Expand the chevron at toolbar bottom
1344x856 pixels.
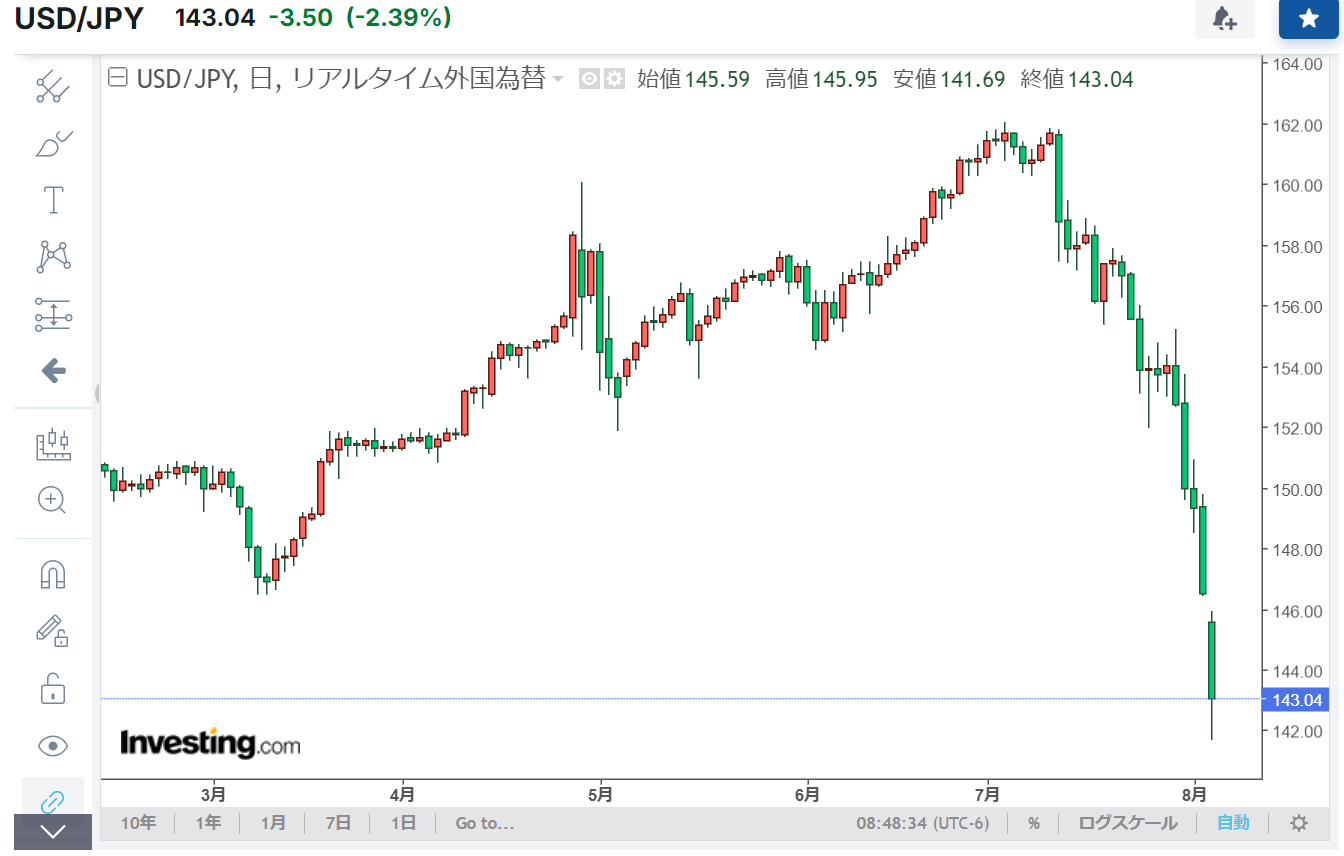[52, 831]
